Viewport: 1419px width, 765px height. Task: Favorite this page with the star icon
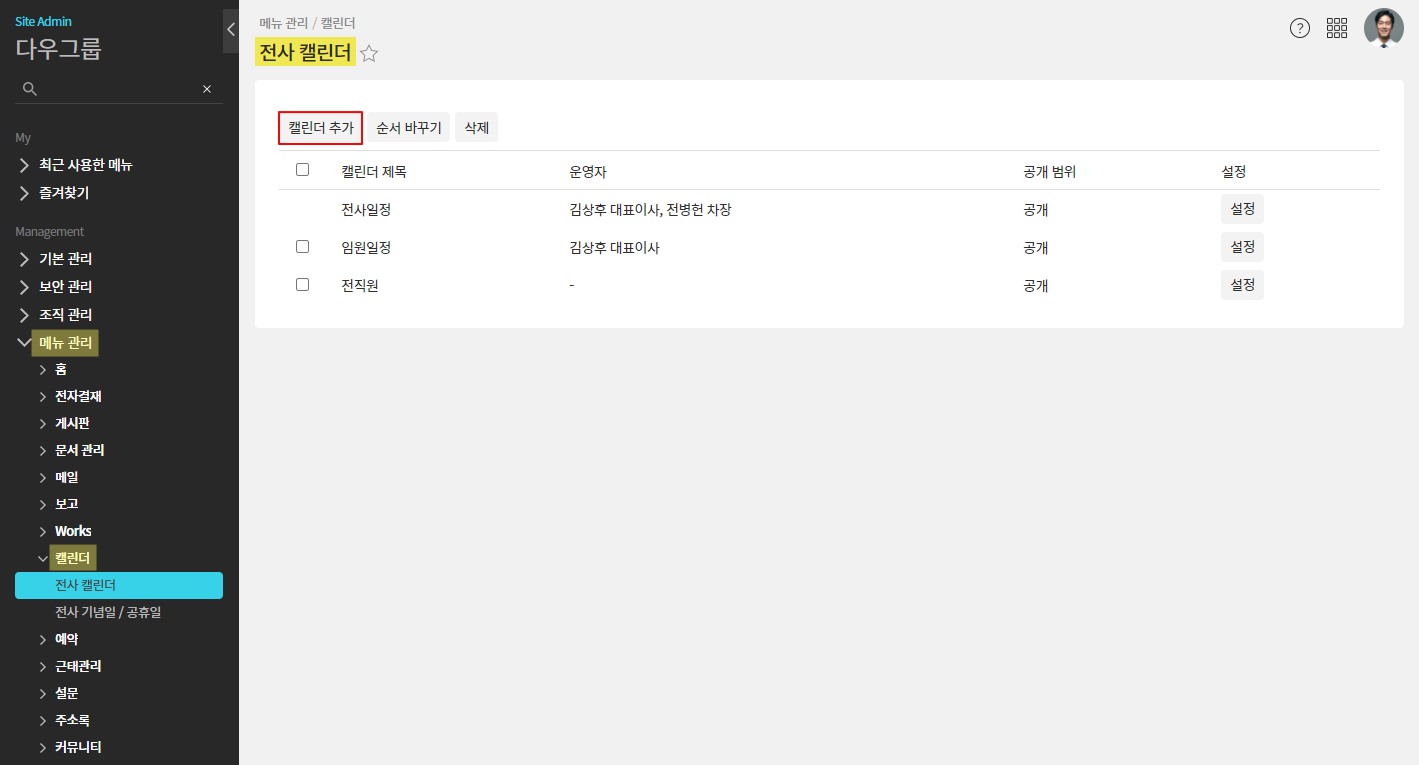pos(369,54)
